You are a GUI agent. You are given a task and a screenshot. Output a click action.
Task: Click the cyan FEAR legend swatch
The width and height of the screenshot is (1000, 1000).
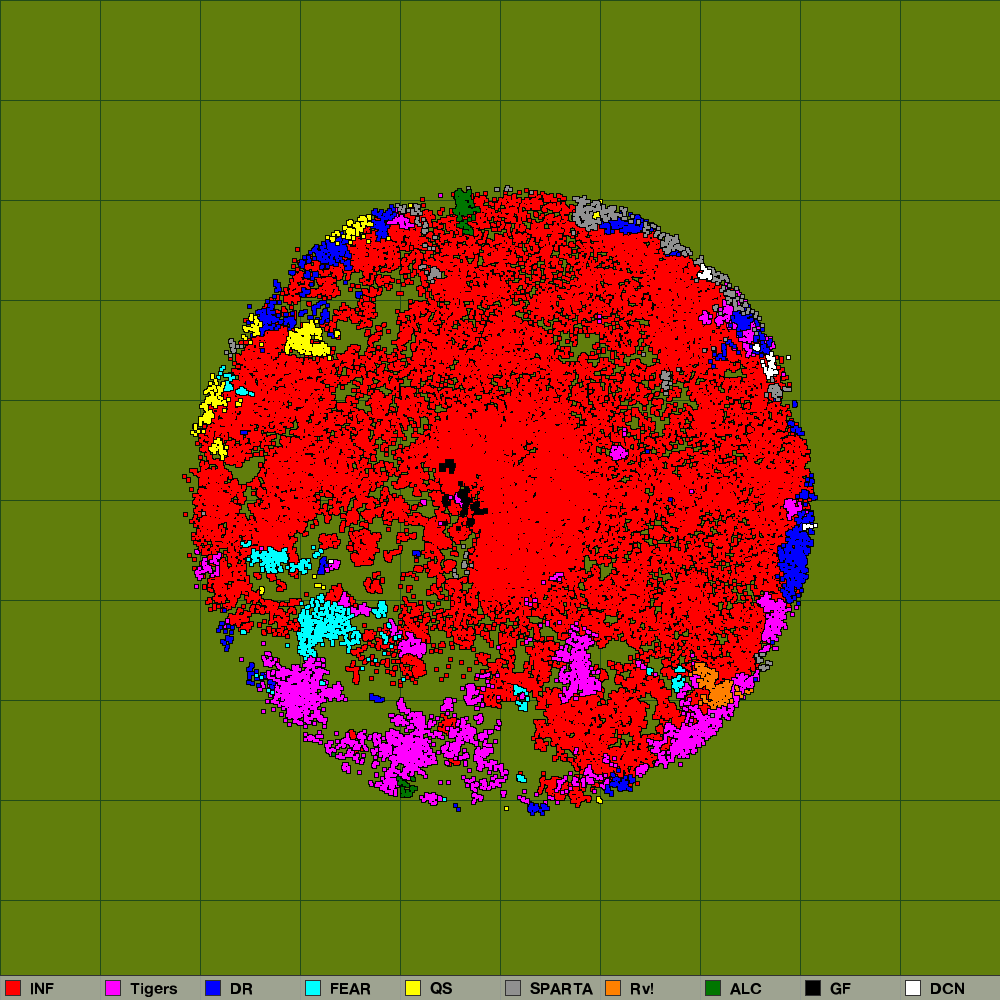tap(313, 988)
